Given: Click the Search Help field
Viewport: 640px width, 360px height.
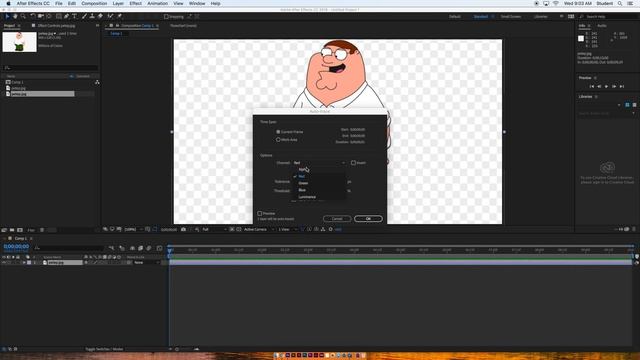Looking at the screenshot, I should click(x=607, y=17).
